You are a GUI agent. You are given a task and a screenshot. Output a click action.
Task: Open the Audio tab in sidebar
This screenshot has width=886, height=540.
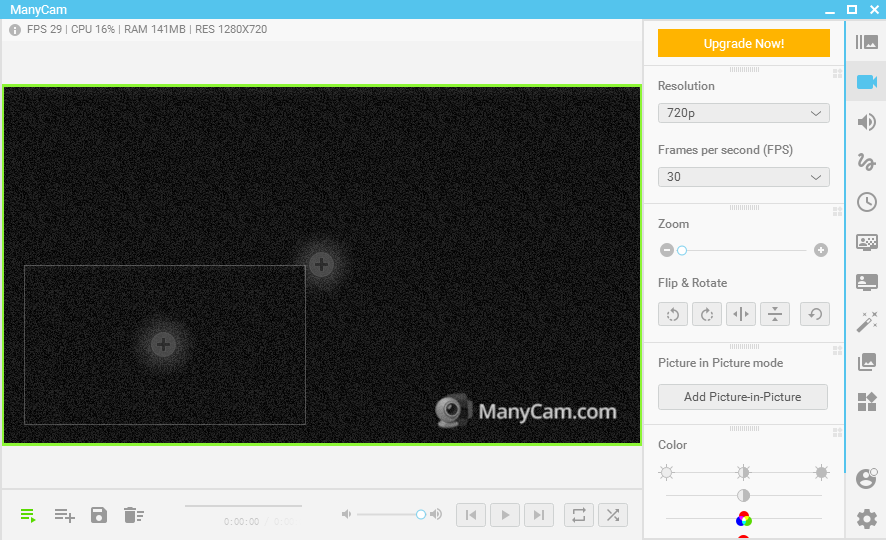coord(866,122)
